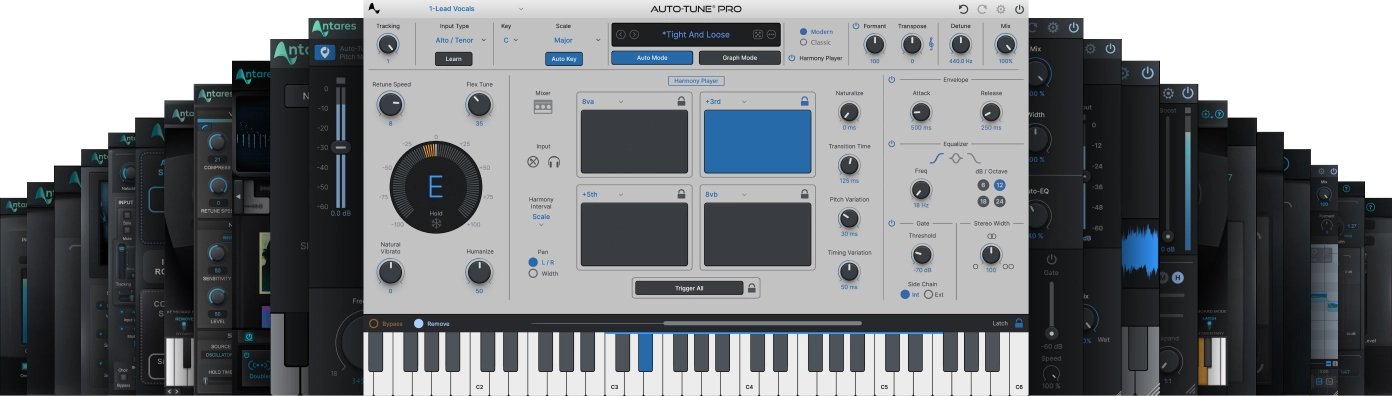Expand the Scale Major dropdown
Screen dimensions: 1392x396
coord(568,40)
